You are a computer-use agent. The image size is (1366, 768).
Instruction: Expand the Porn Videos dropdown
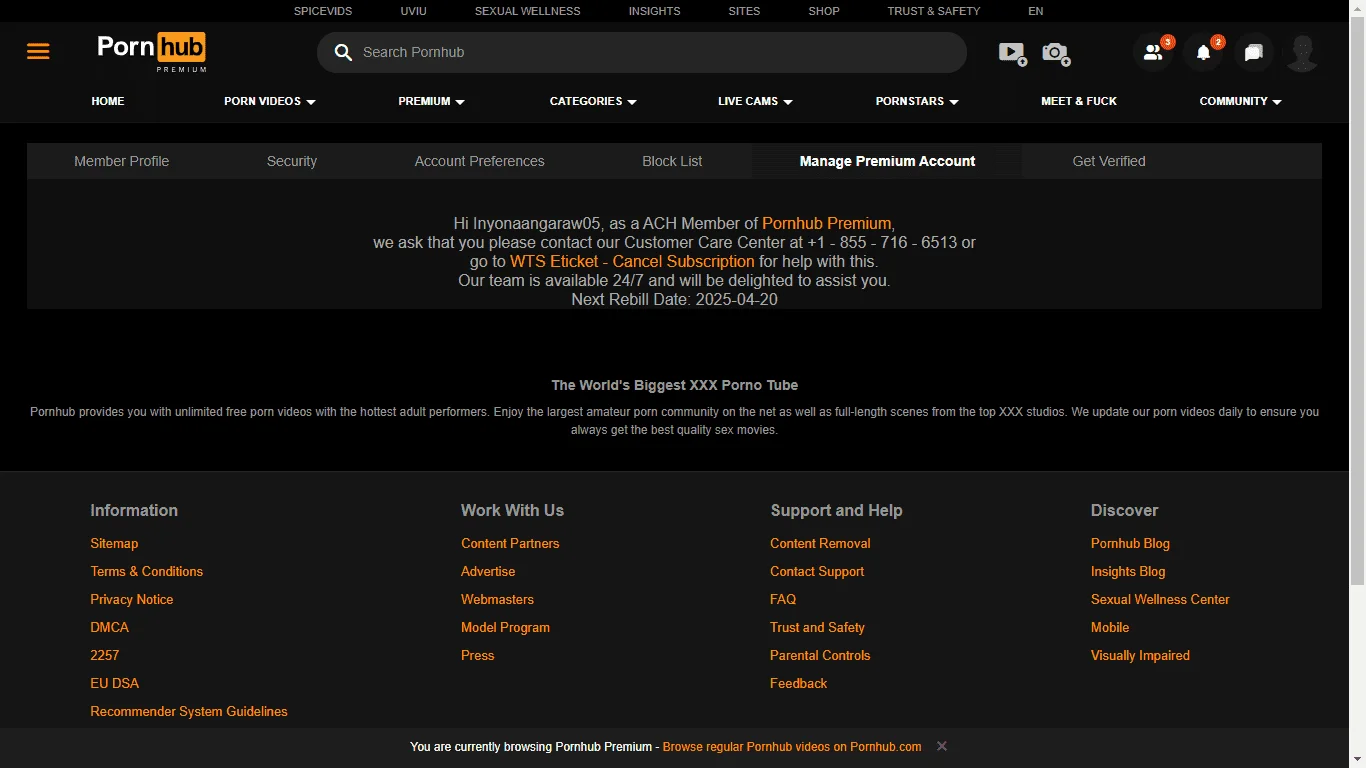coord(270,101)
